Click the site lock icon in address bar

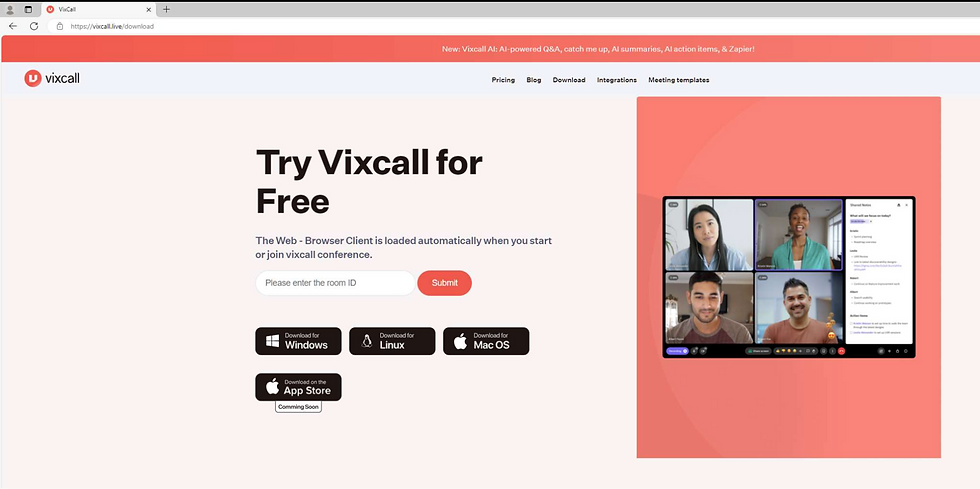pos(60,26)
